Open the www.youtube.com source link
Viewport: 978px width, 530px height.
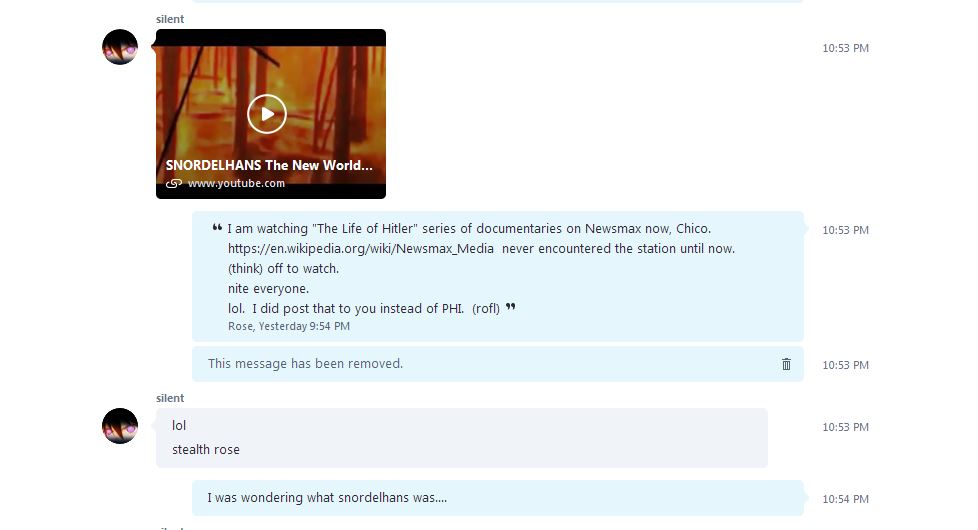pos(236,184)
